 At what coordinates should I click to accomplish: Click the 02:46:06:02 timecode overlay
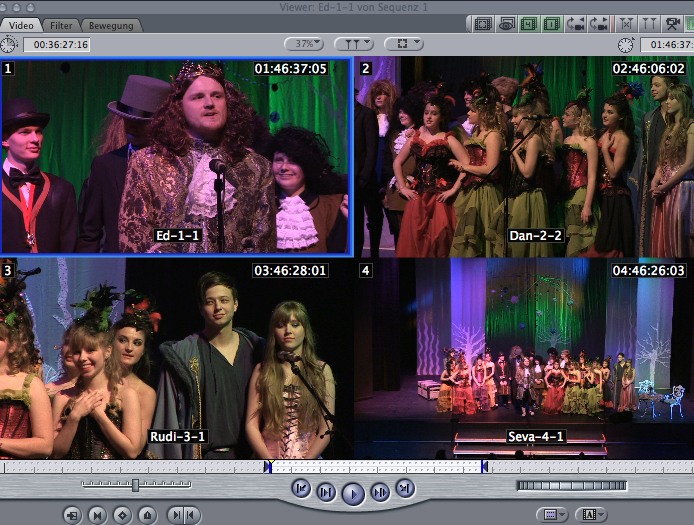(x=648, y=69)
